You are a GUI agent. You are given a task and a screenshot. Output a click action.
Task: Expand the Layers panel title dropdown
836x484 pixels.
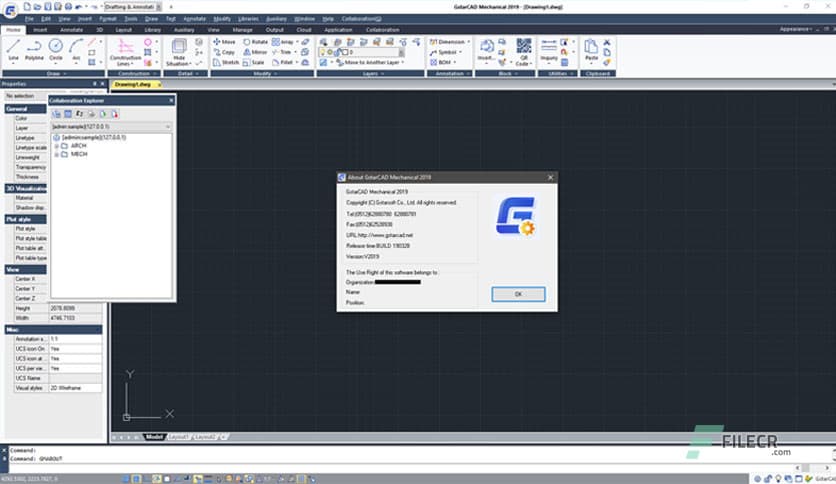point(382,74)
